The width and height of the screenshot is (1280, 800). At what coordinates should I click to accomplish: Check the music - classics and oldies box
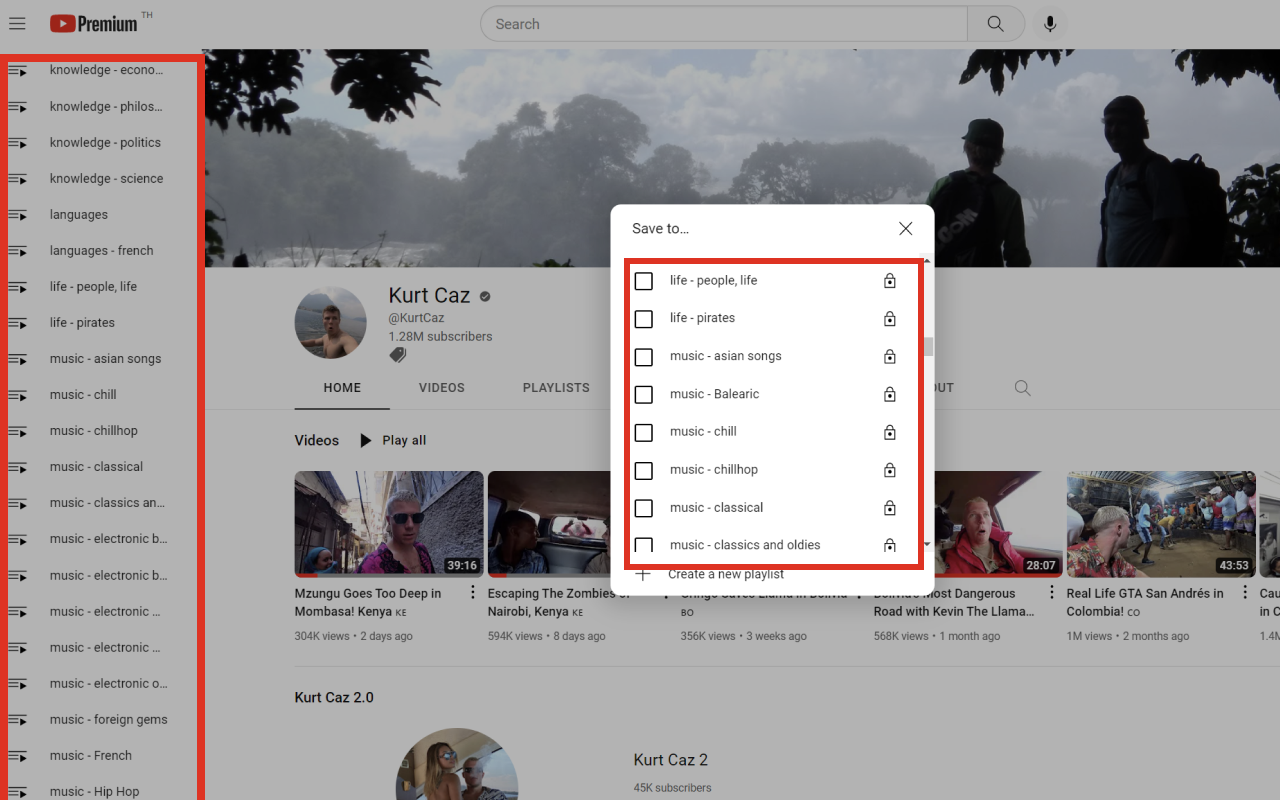(x=644, y=545)
